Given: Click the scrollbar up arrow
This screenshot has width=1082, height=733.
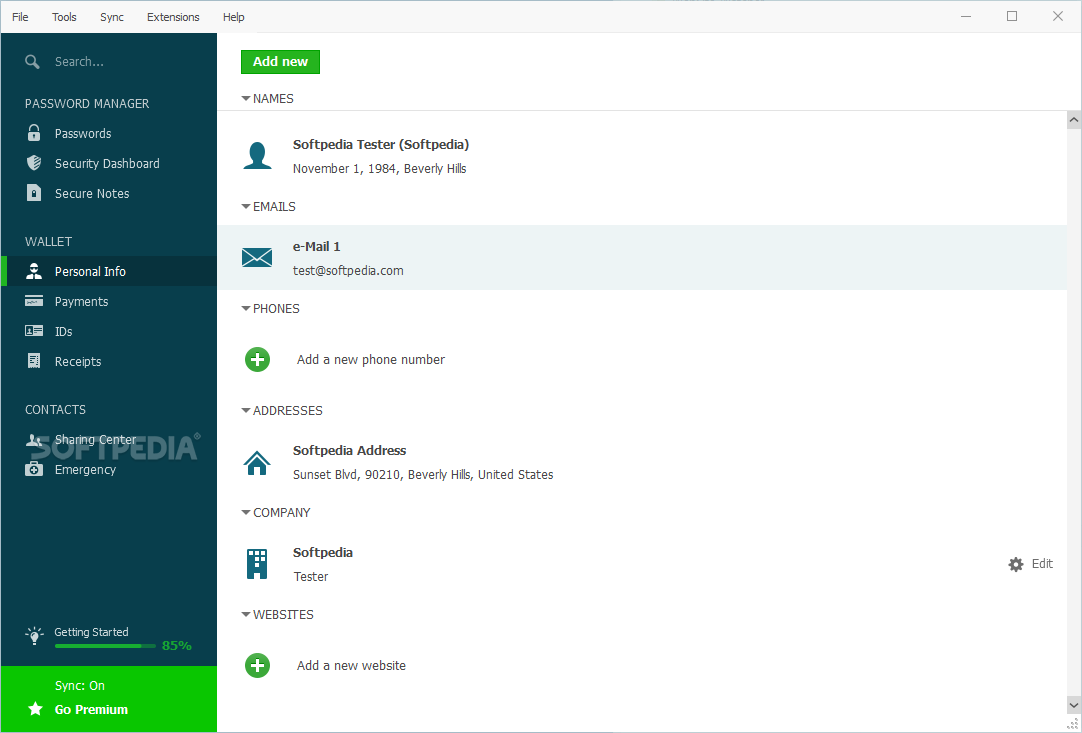Looking at the screenshot, I should click(1074, 120).
